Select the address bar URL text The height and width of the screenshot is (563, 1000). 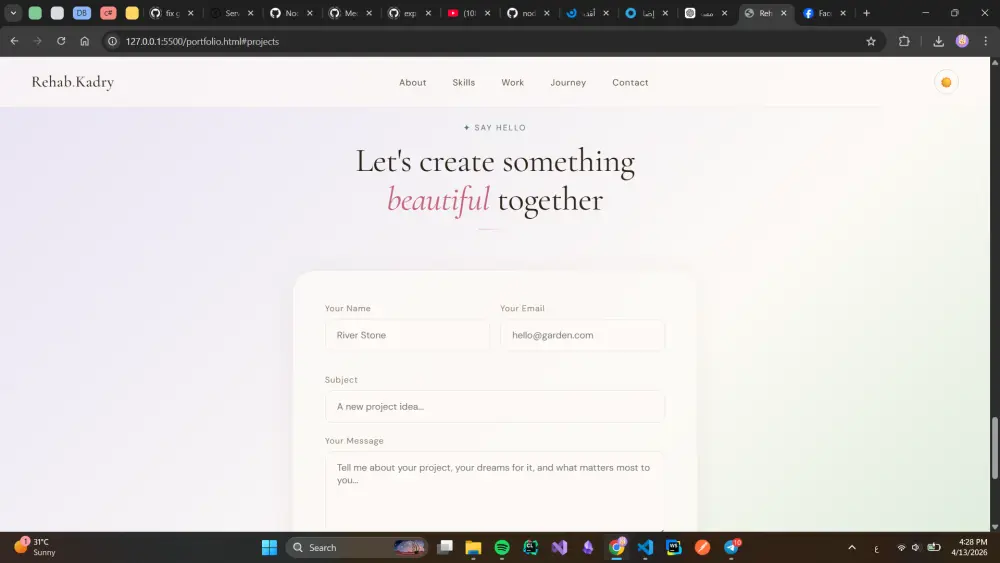tap(202, 41)
